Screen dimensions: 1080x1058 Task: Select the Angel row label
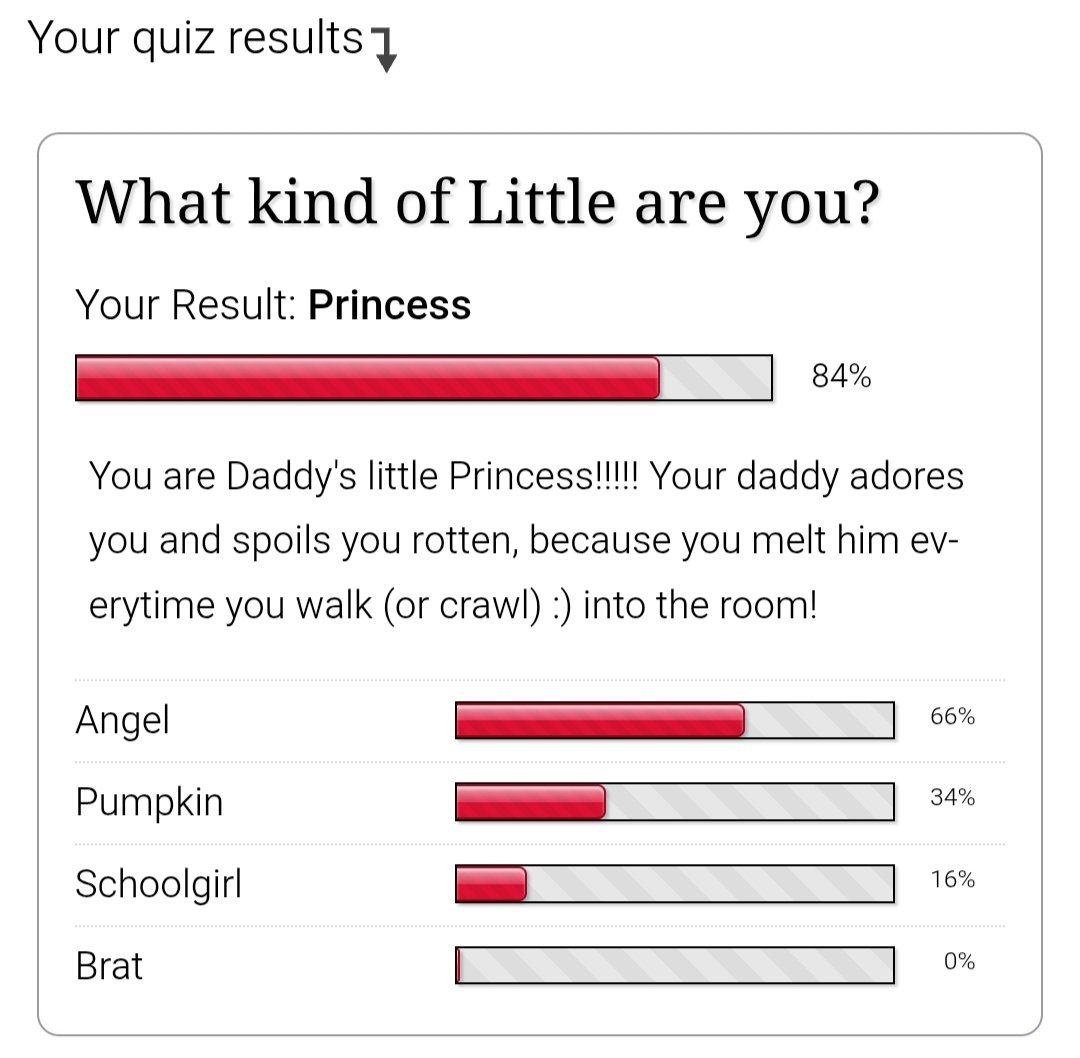pyautogui.click(x=123, y=721)
